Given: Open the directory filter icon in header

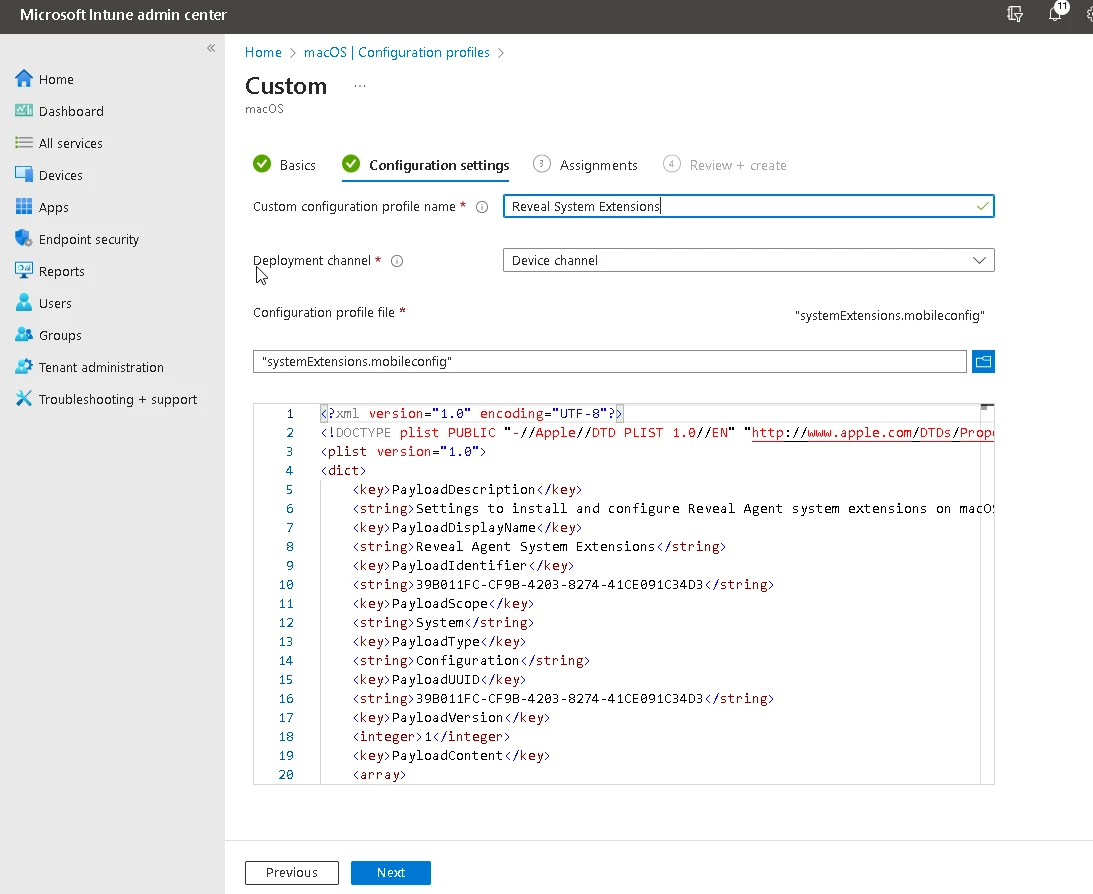Looking at the screenshot, I should [x=1015, y=14].
